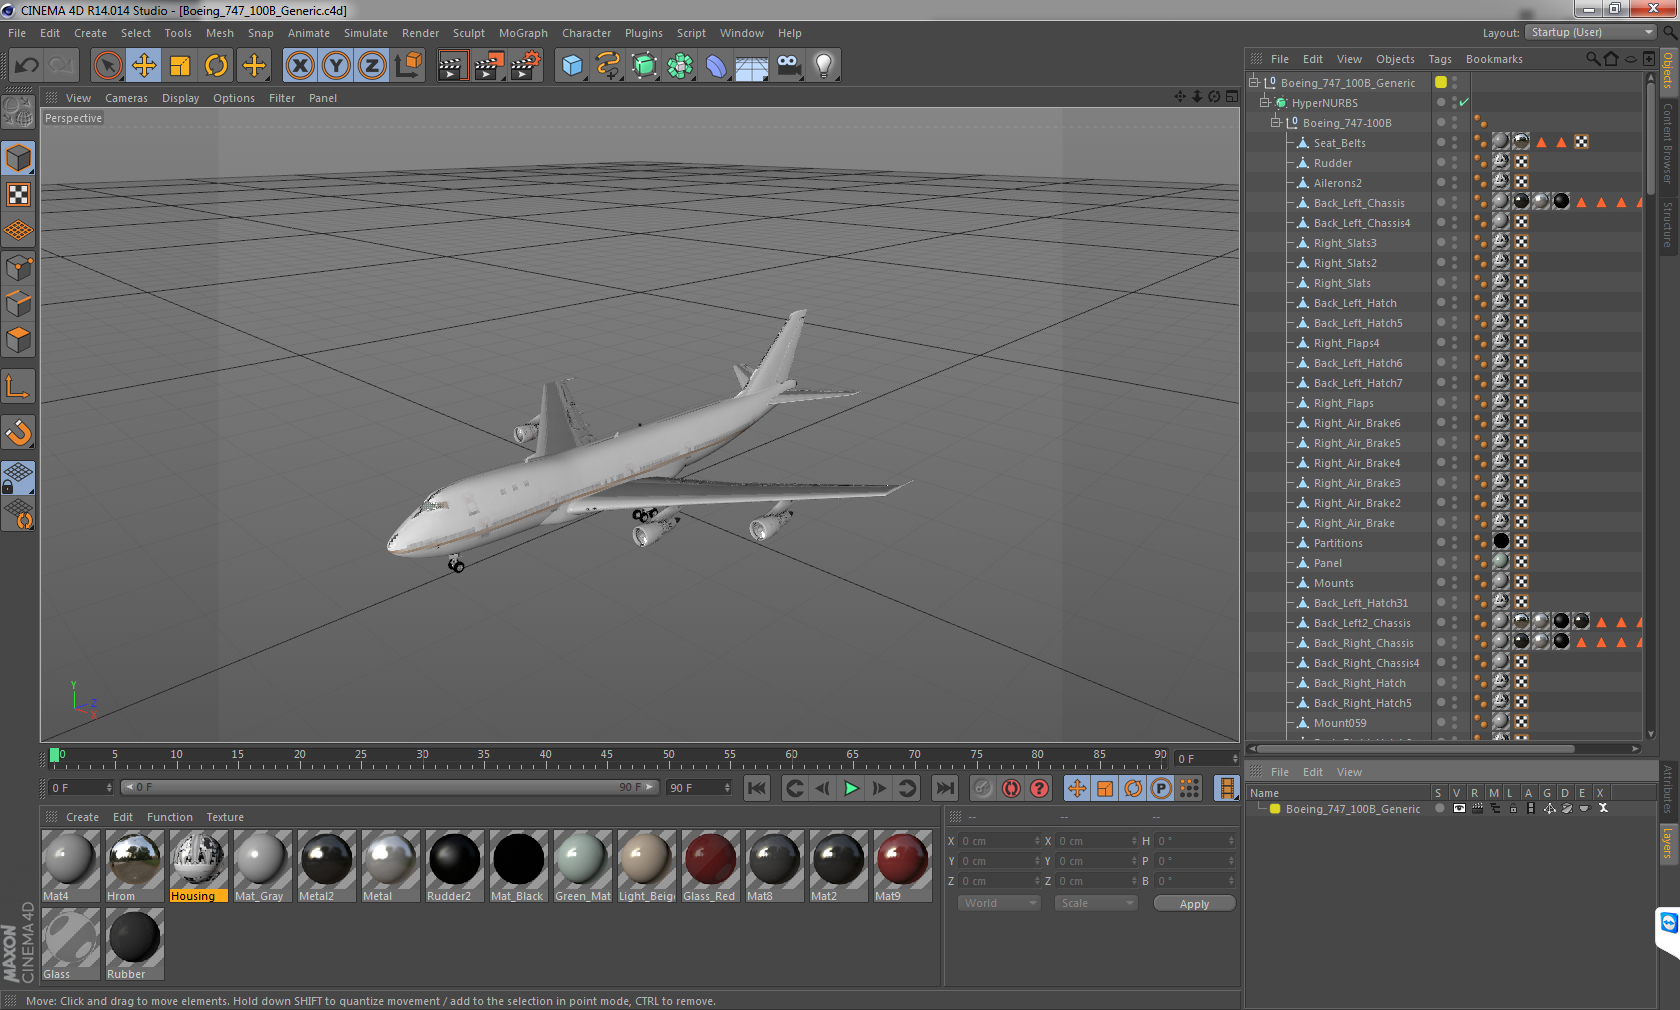Go to end of animation

pos(944,788)
